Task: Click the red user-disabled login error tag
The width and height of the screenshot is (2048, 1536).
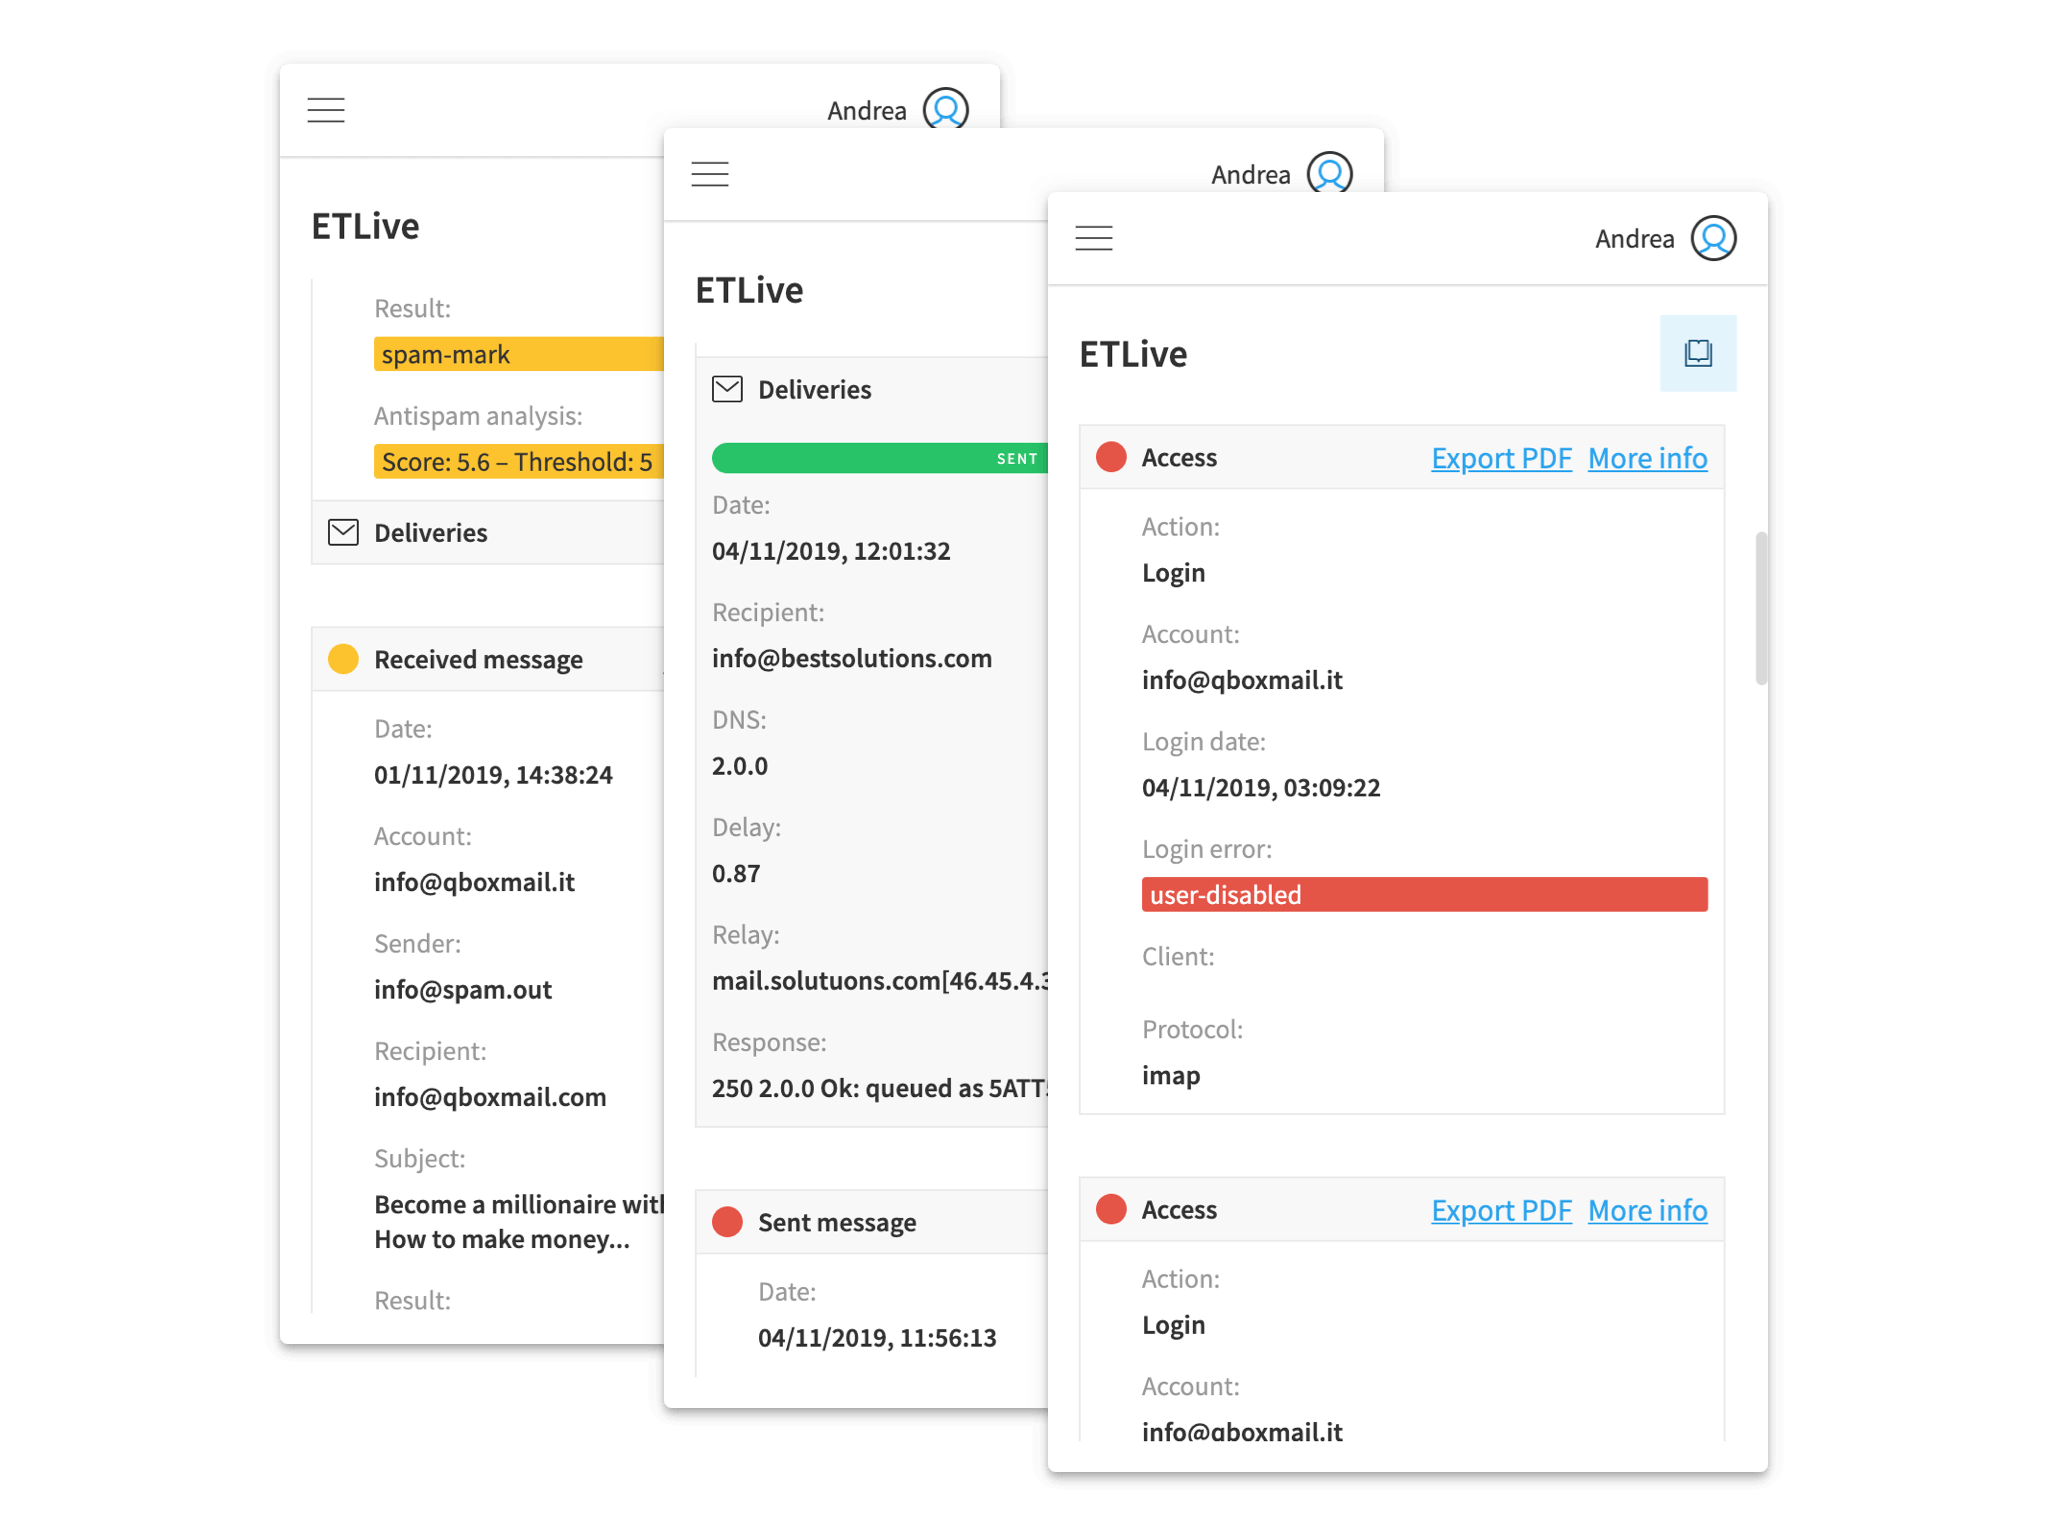Action: [1424, 894]
